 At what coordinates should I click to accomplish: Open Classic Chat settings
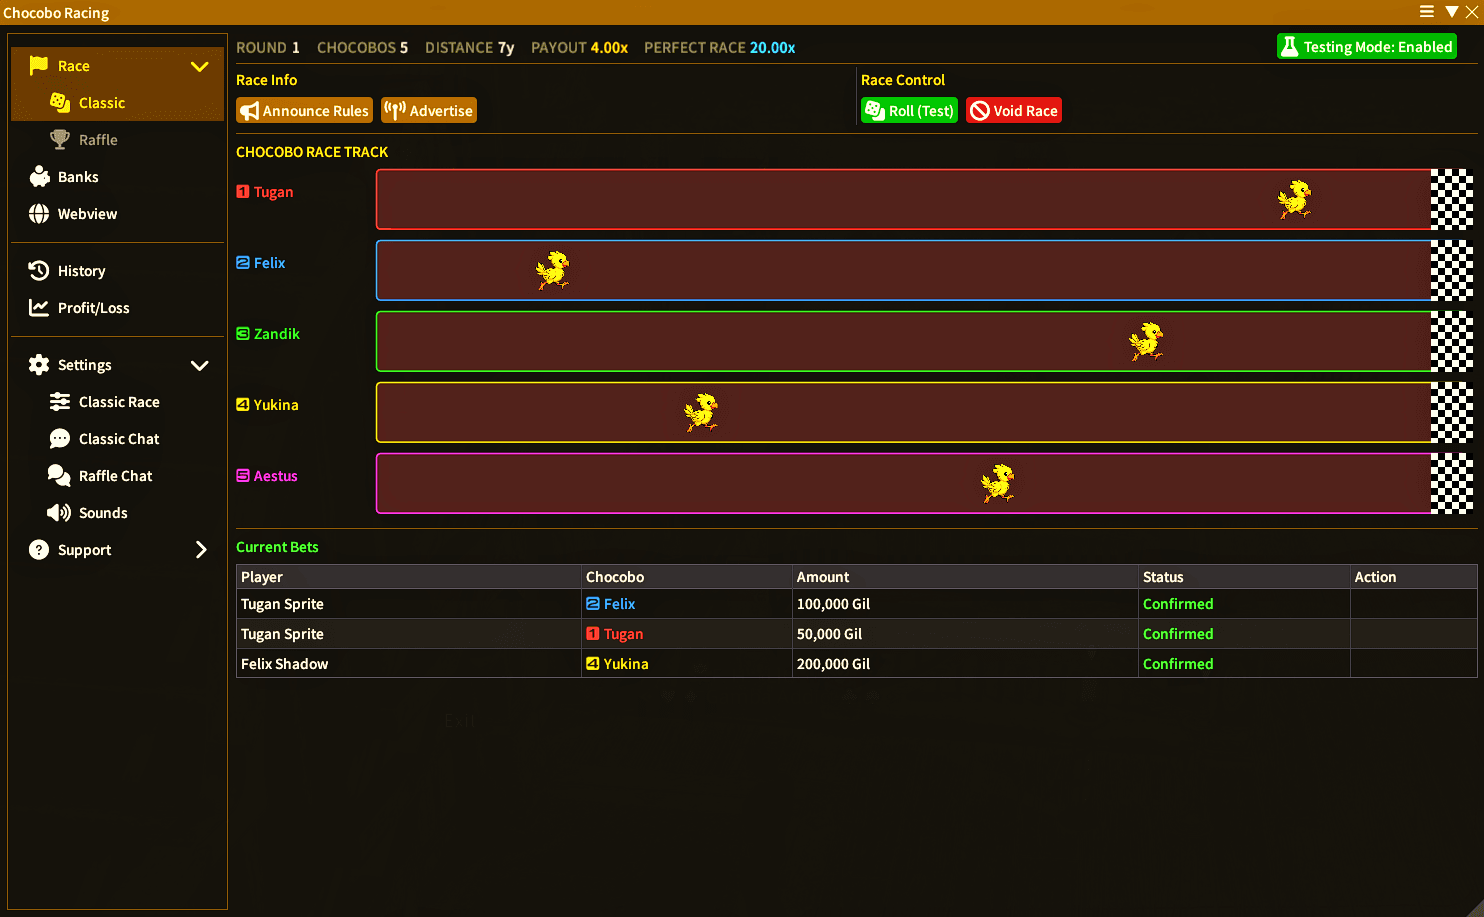(x=118, y=439)
